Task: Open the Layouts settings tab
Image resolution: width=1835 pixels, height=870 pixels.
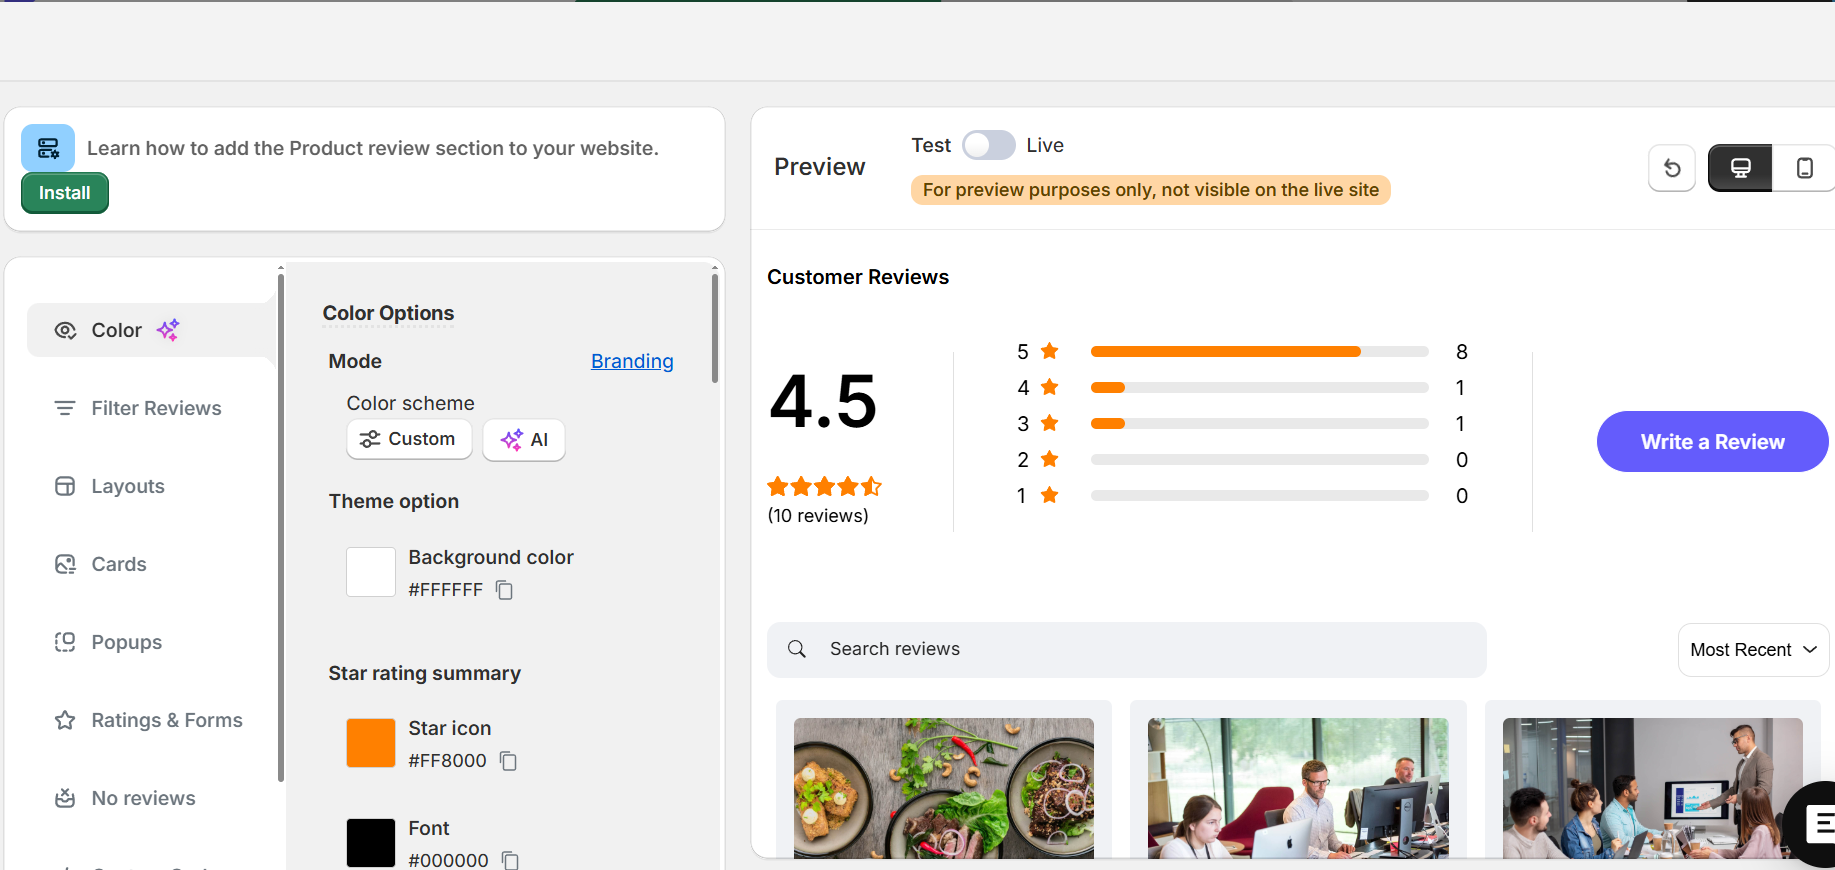Action: pyautogui.click(x=127, y=486)
